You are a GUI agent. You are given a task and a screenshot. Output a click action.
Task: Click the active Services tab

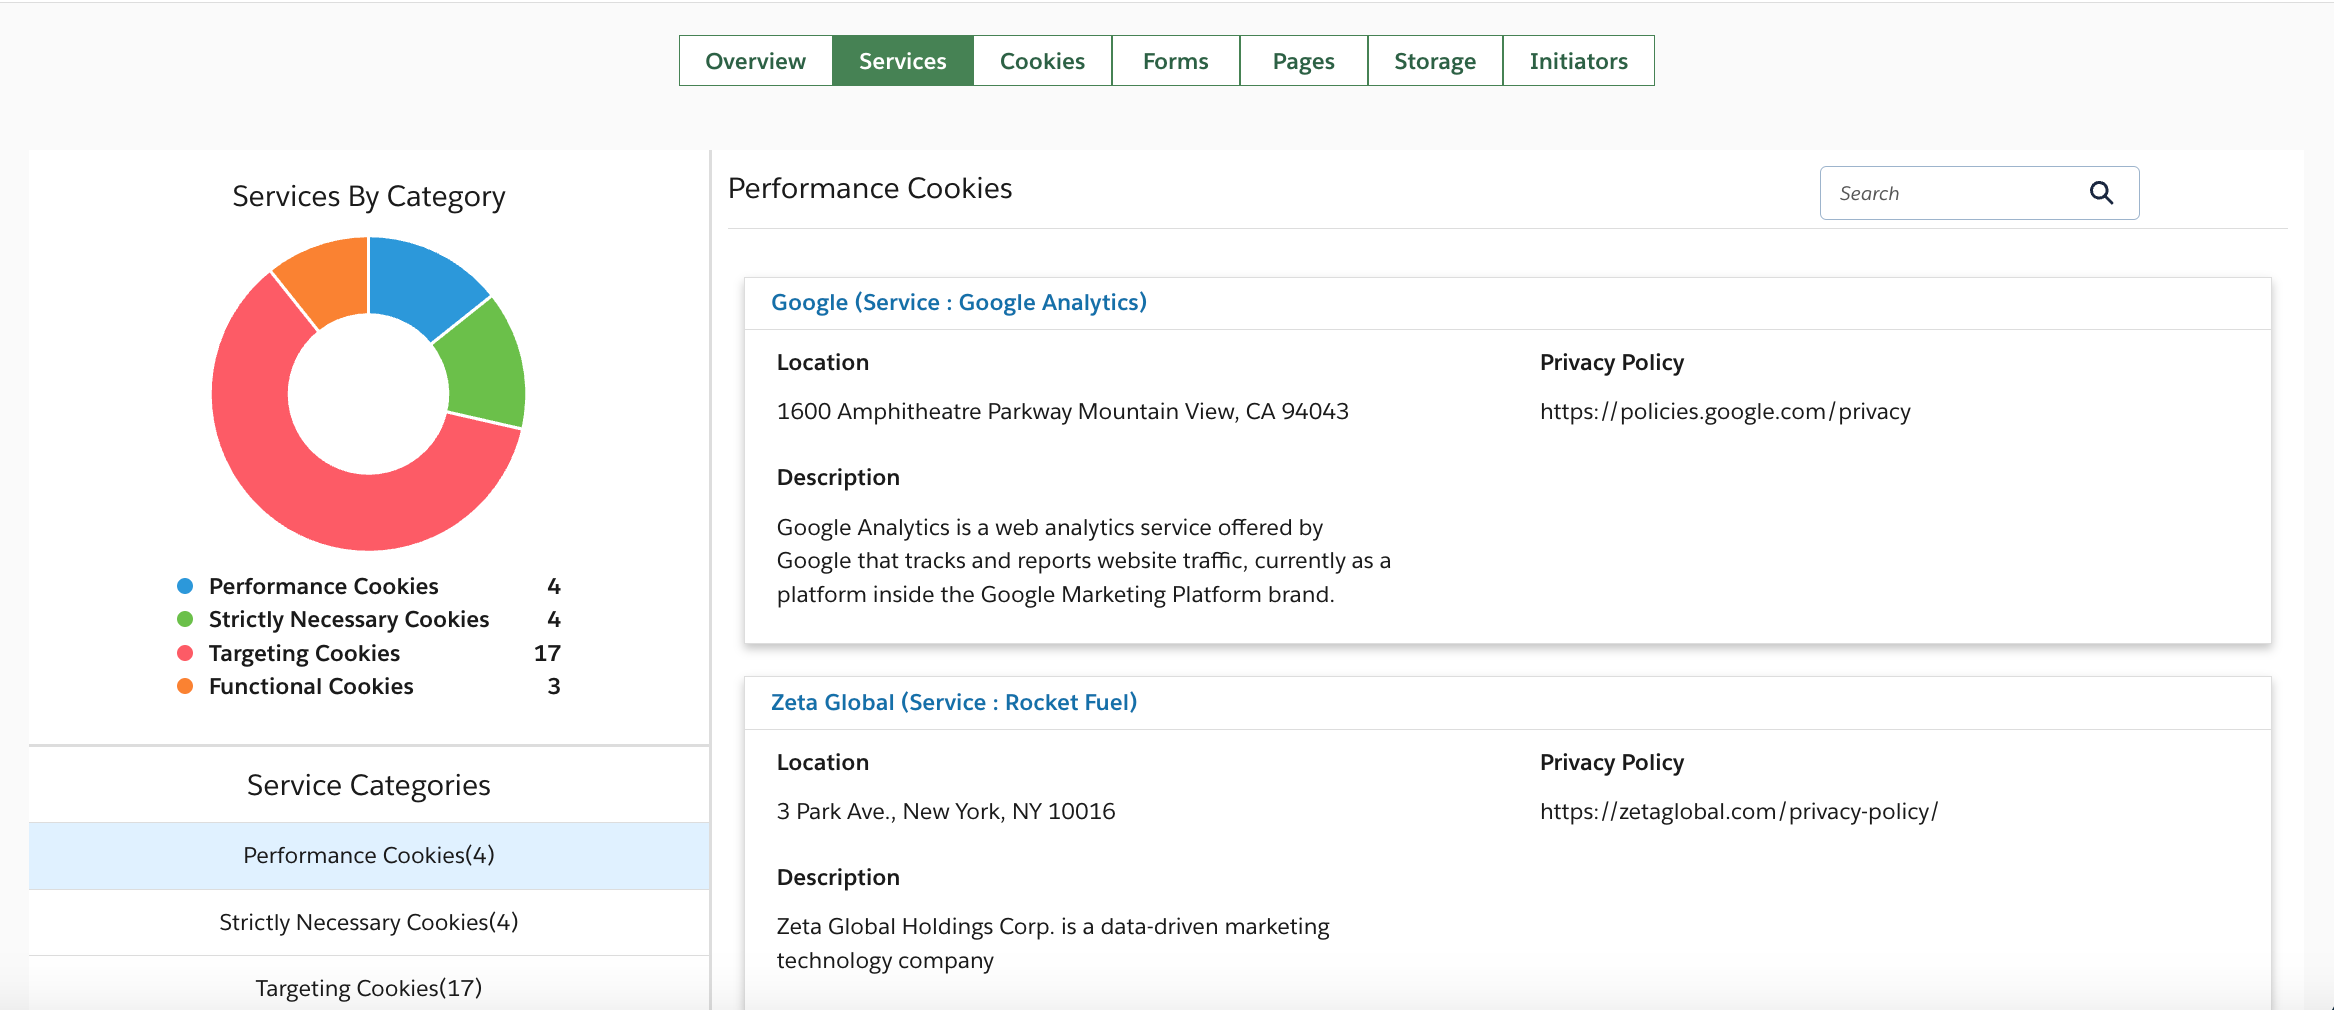click(902, 61)
